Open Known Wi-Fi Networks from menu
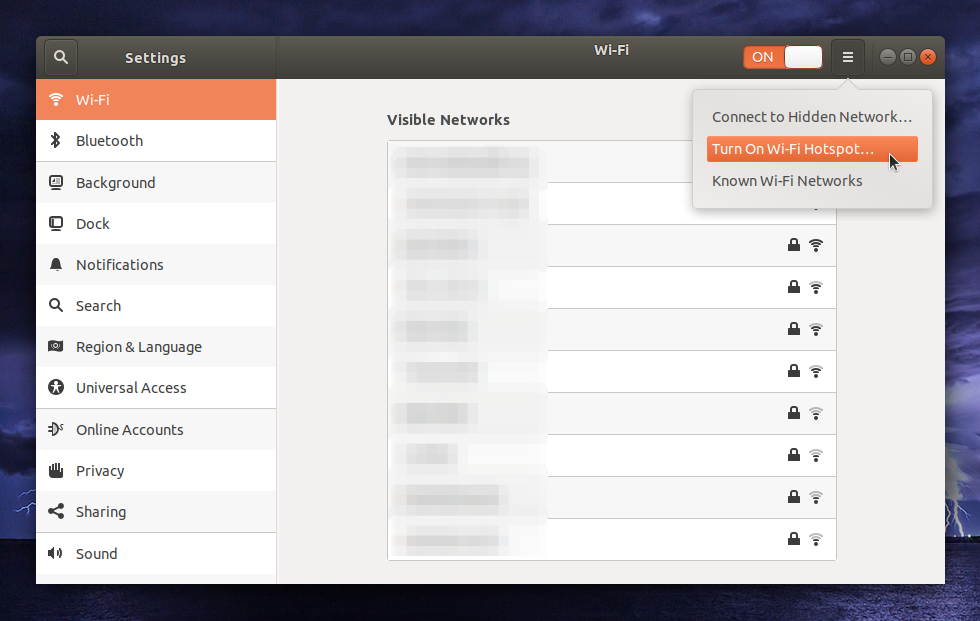Screen dimensions: 980x621 [812, 181]
